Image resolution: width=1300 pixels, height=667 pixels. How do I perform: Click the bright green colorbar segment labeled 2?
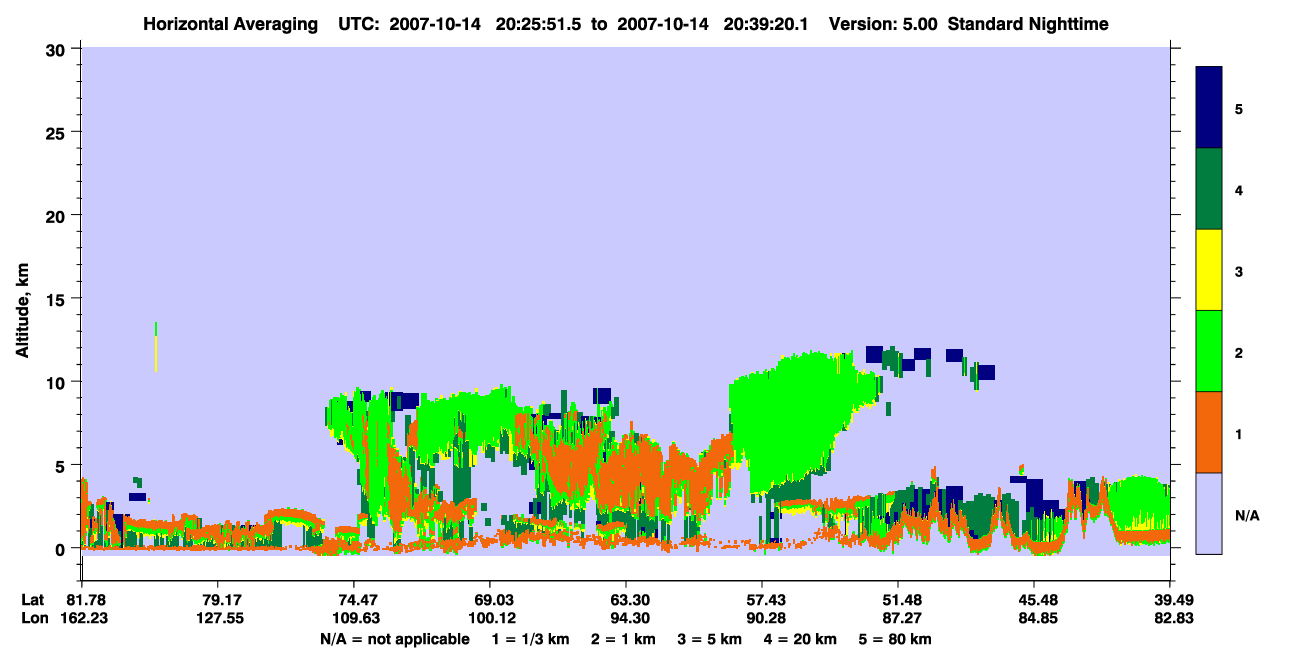1209,351
